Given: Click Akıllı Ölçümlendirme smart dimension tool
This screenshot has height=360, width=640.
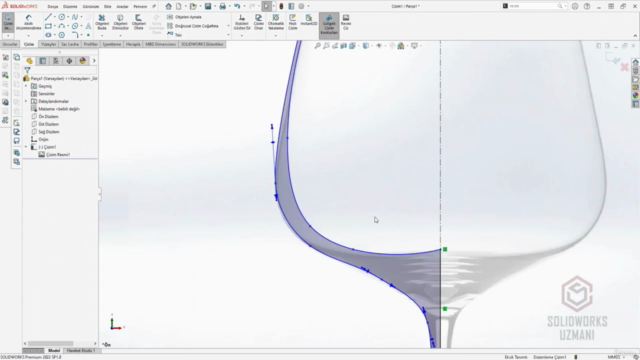Looking at the screenshot, I should click(28, 22).
